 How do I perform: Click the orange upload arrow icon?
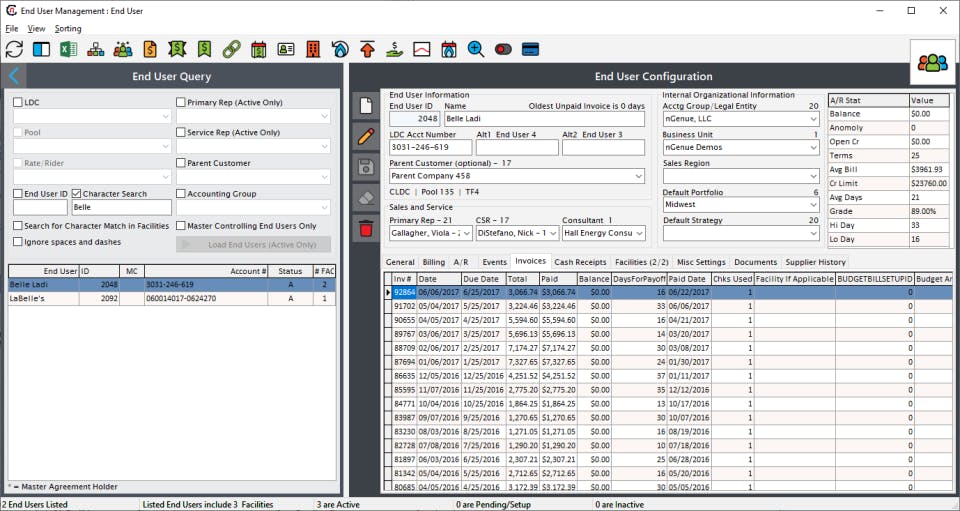point(367,49)
